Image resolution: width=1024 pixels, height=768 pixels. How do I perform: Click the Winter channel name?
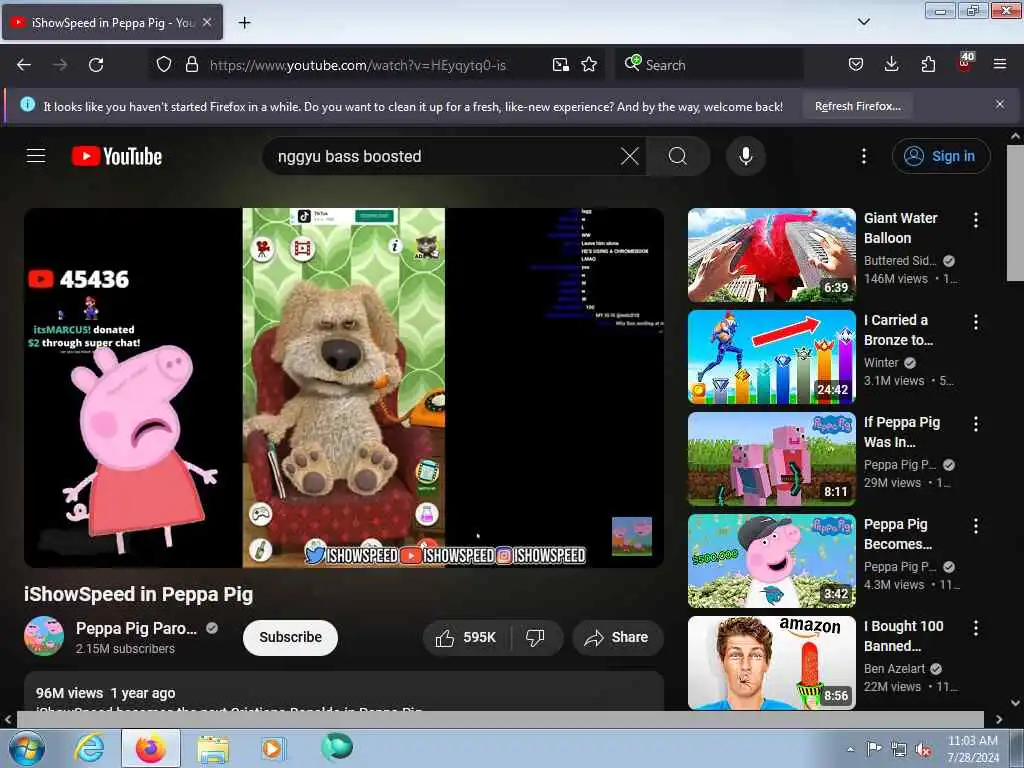(x=881, y=362)
